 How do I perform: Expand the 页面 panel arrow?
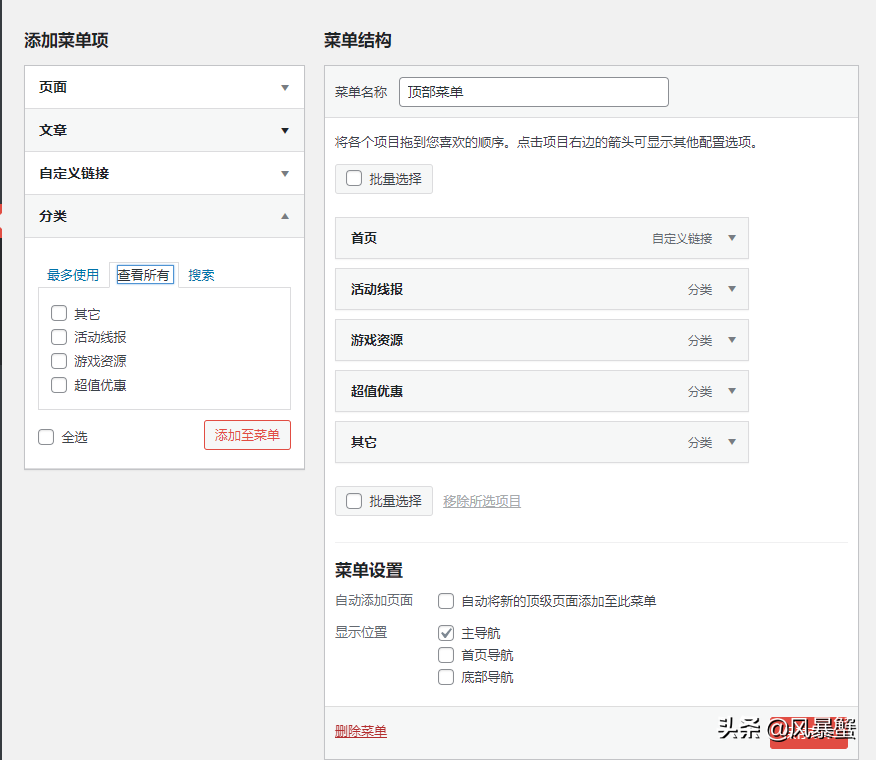(x=285, y=87)
